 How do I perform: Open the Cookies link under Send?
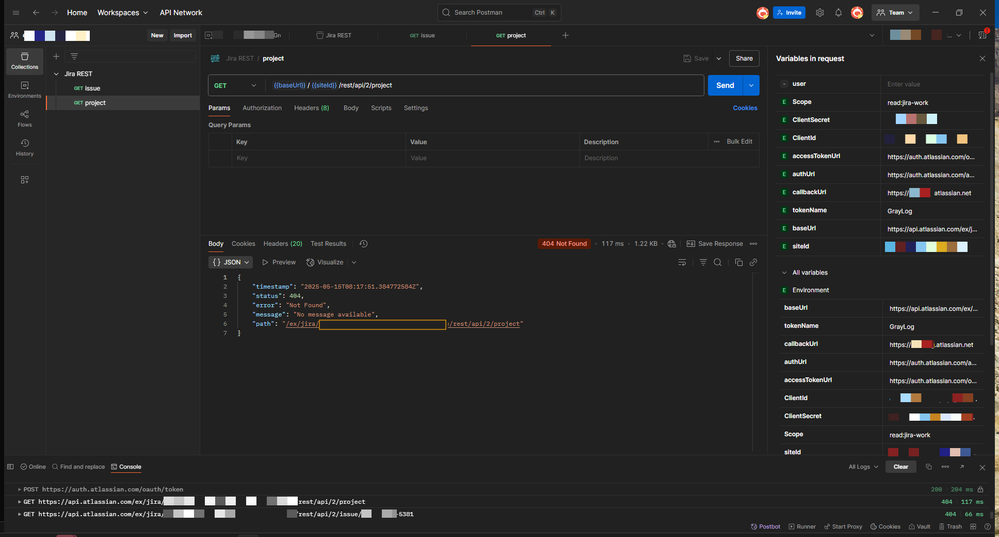(x=745, y=108)
